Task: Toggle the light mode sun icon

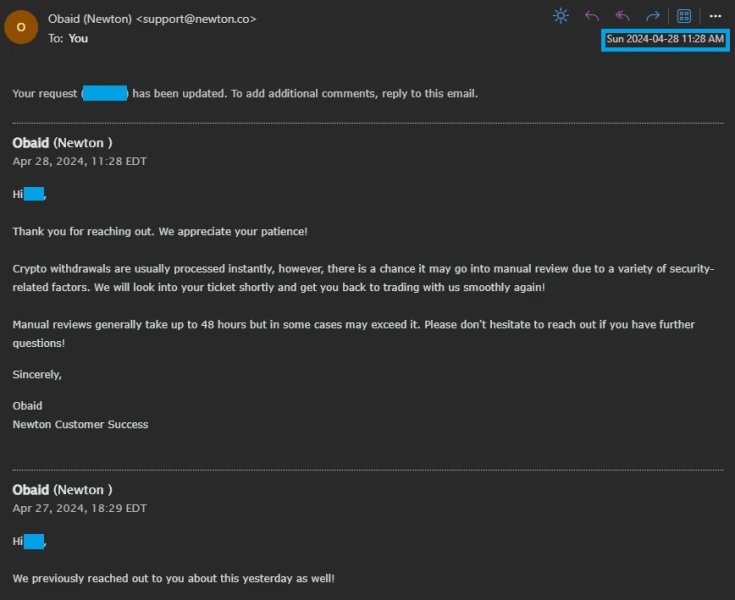Action: [x=561, y=16]
